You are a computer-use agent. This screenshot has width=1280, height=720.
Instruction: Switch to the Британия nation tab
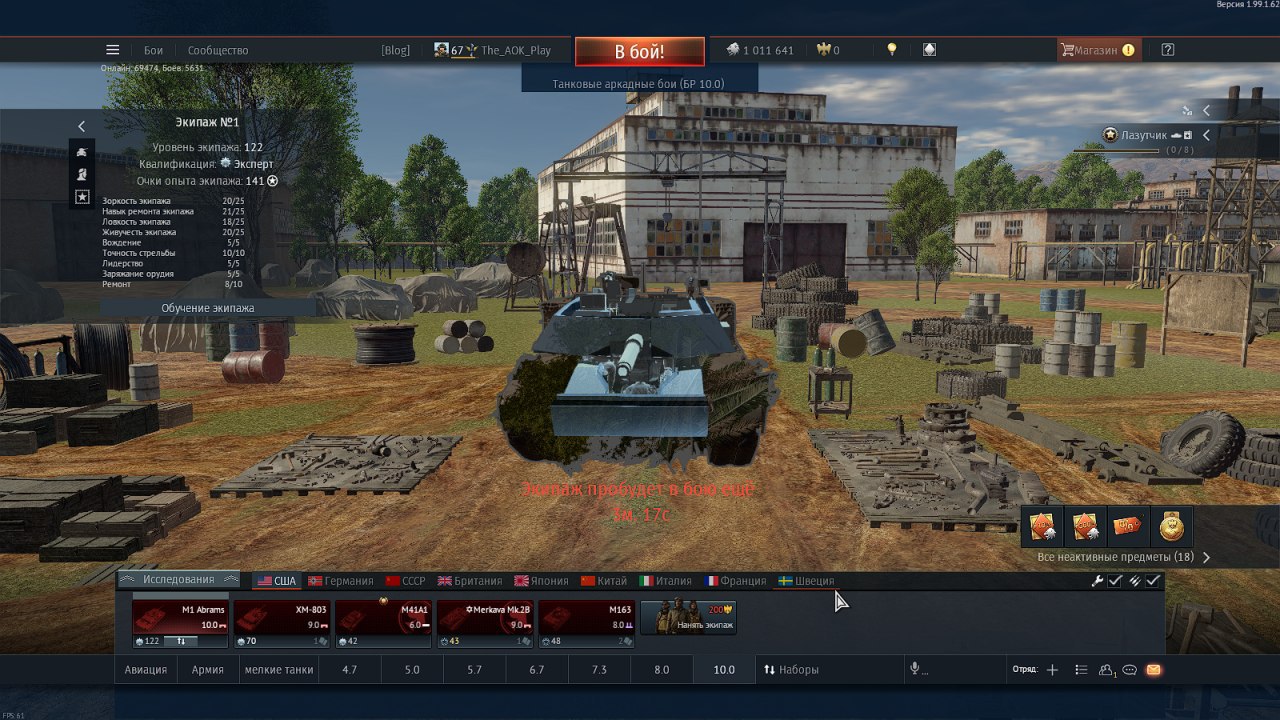click(471, 581)
